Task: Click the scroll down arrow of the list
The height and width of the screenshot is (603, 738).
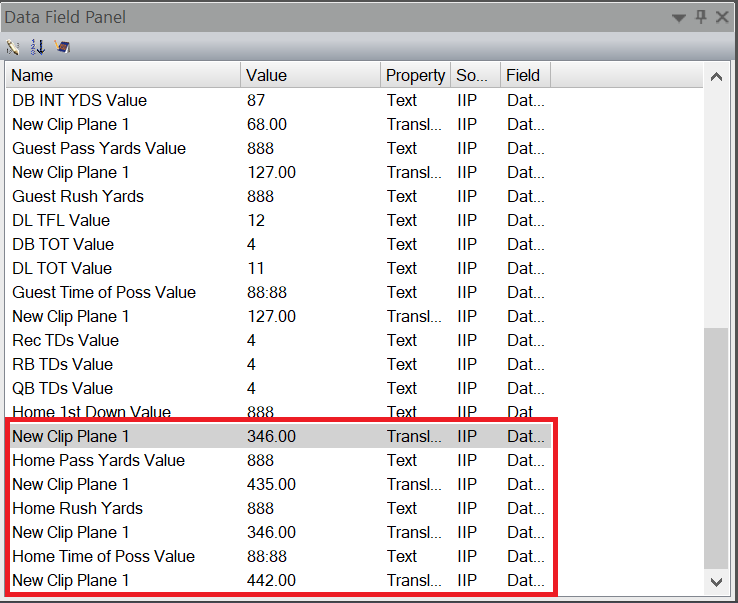Action: click(715, 581)
